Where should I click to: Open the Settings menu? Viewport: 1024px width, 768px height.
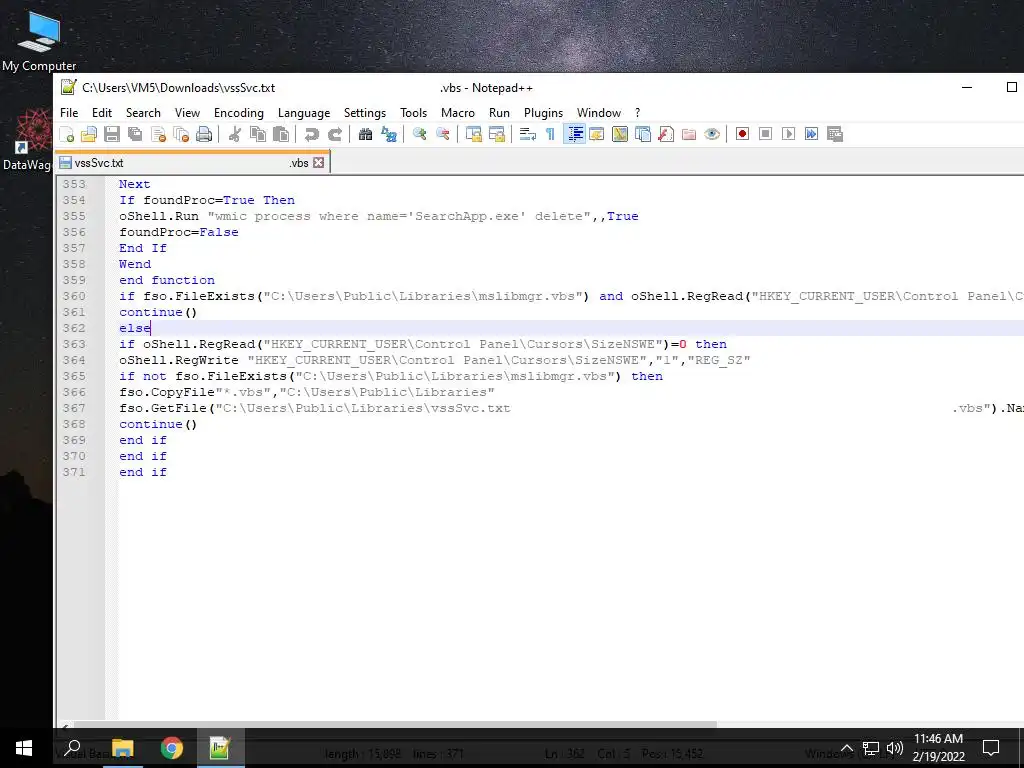pos(365,113)
